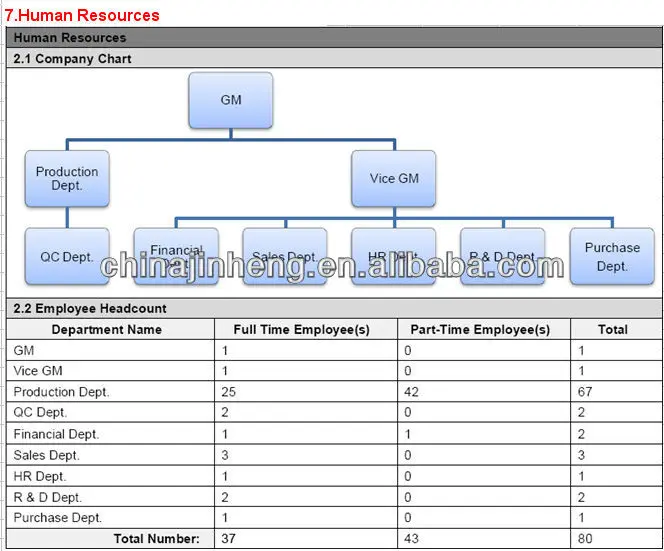This screenshot has height=551, width=664.
Task: Select the Part-Time Employee(s) column header
Action: click(x=480, y=329)
